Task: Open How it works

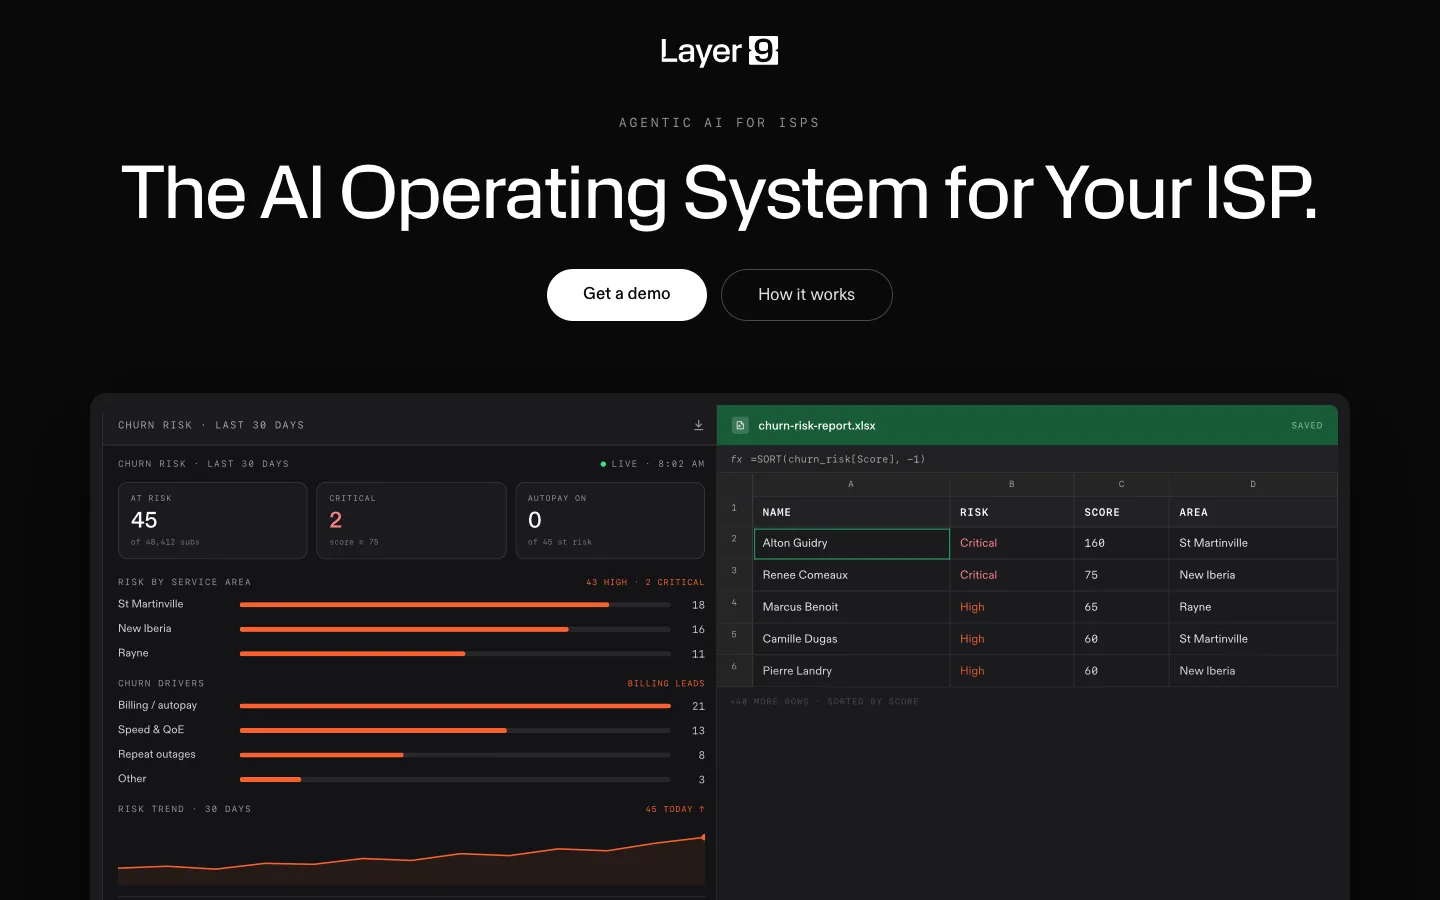Action: 806,295
